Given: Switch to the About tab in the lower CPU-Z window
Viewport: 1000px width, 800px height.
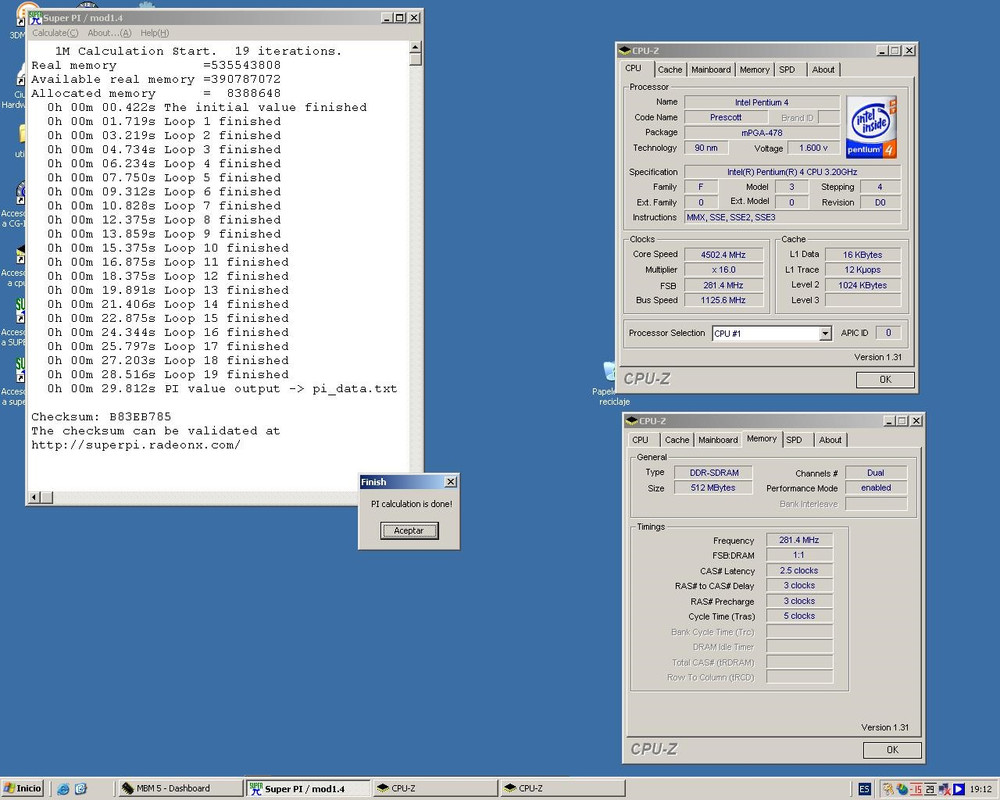Looking at the screenshot, I should [x=830, y=440].
